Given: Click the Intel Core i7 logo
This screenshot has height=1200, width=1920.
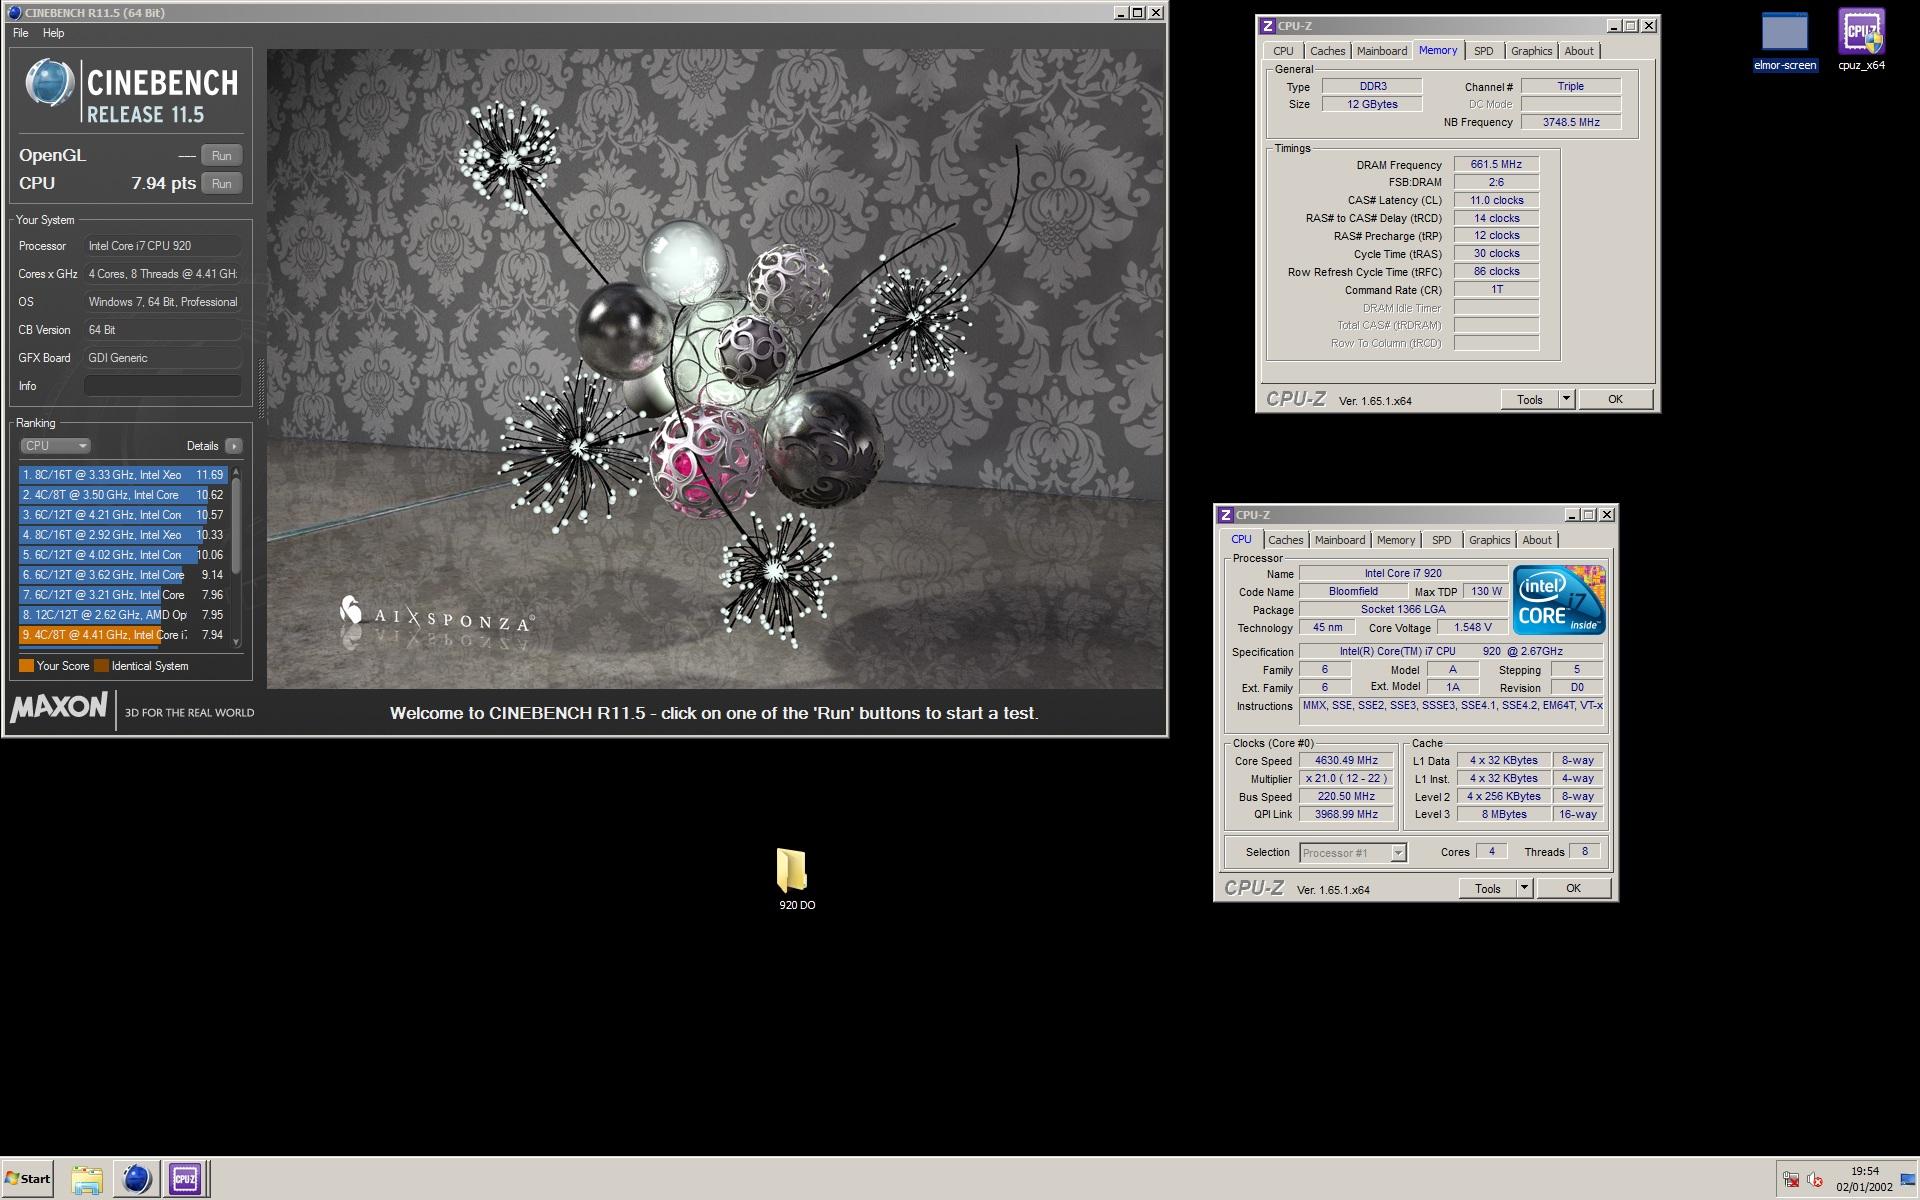Looking at the screenshot, I should [1558, 599].
